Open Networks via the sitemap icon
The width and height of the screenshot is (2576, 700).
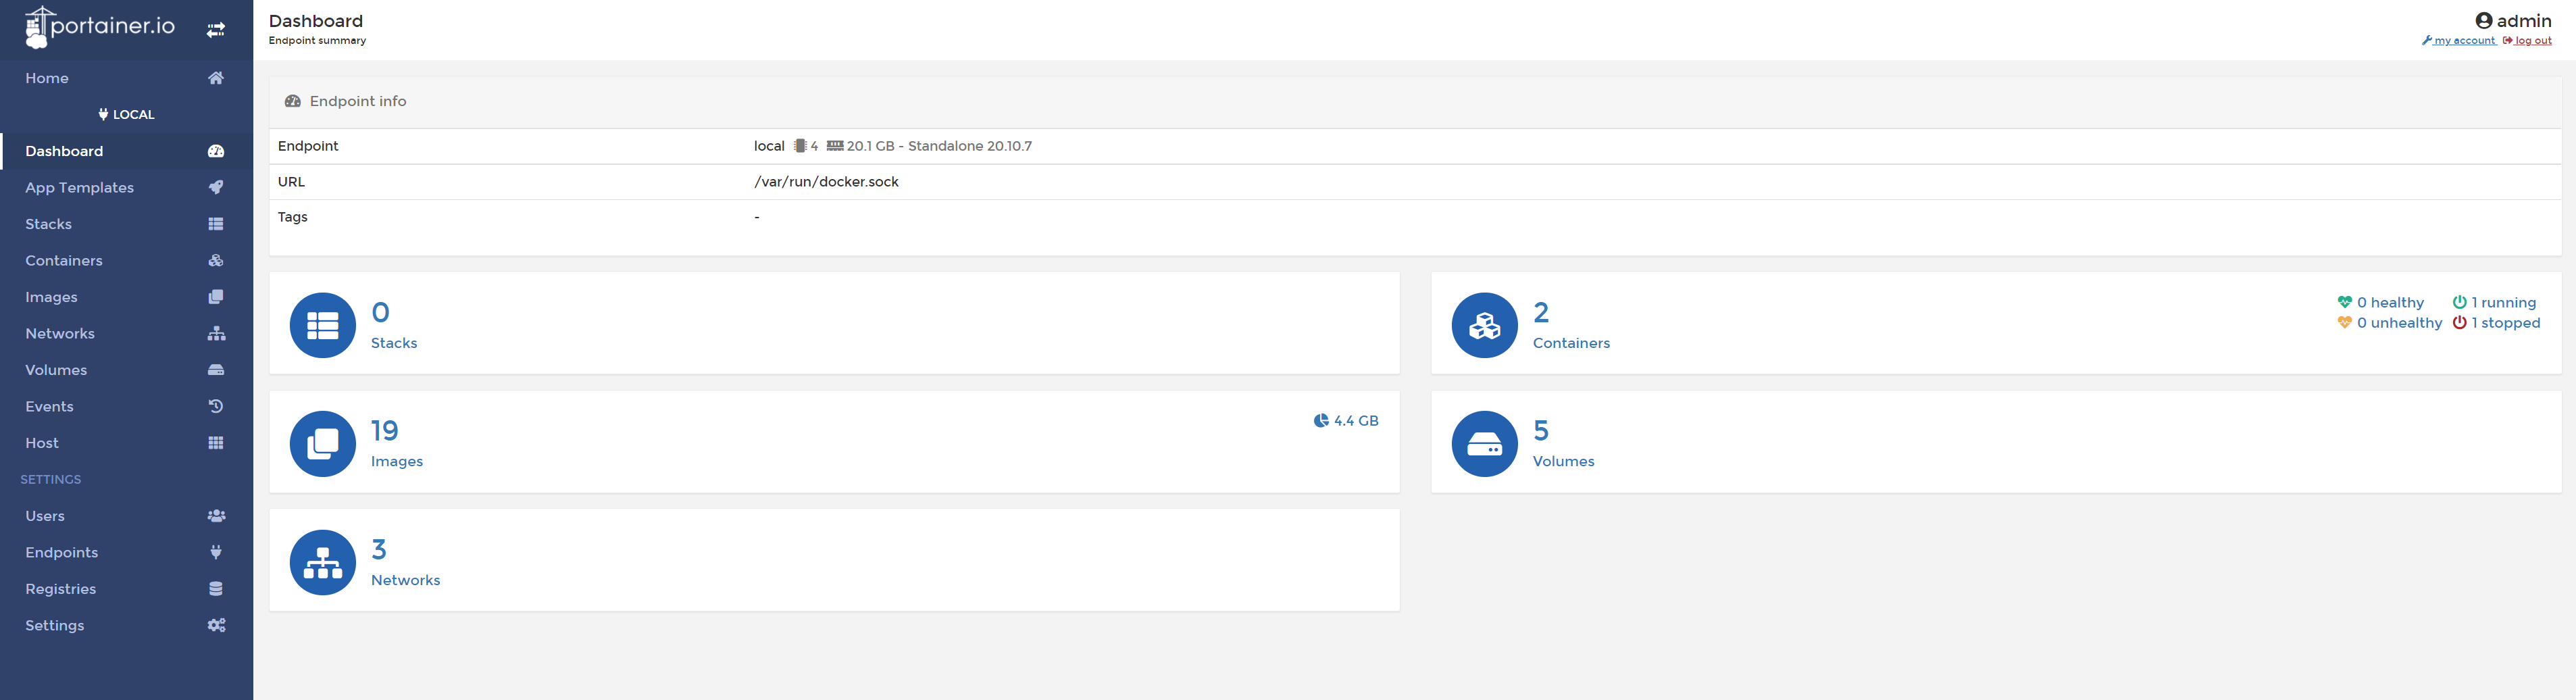click(x=216, y=333)
